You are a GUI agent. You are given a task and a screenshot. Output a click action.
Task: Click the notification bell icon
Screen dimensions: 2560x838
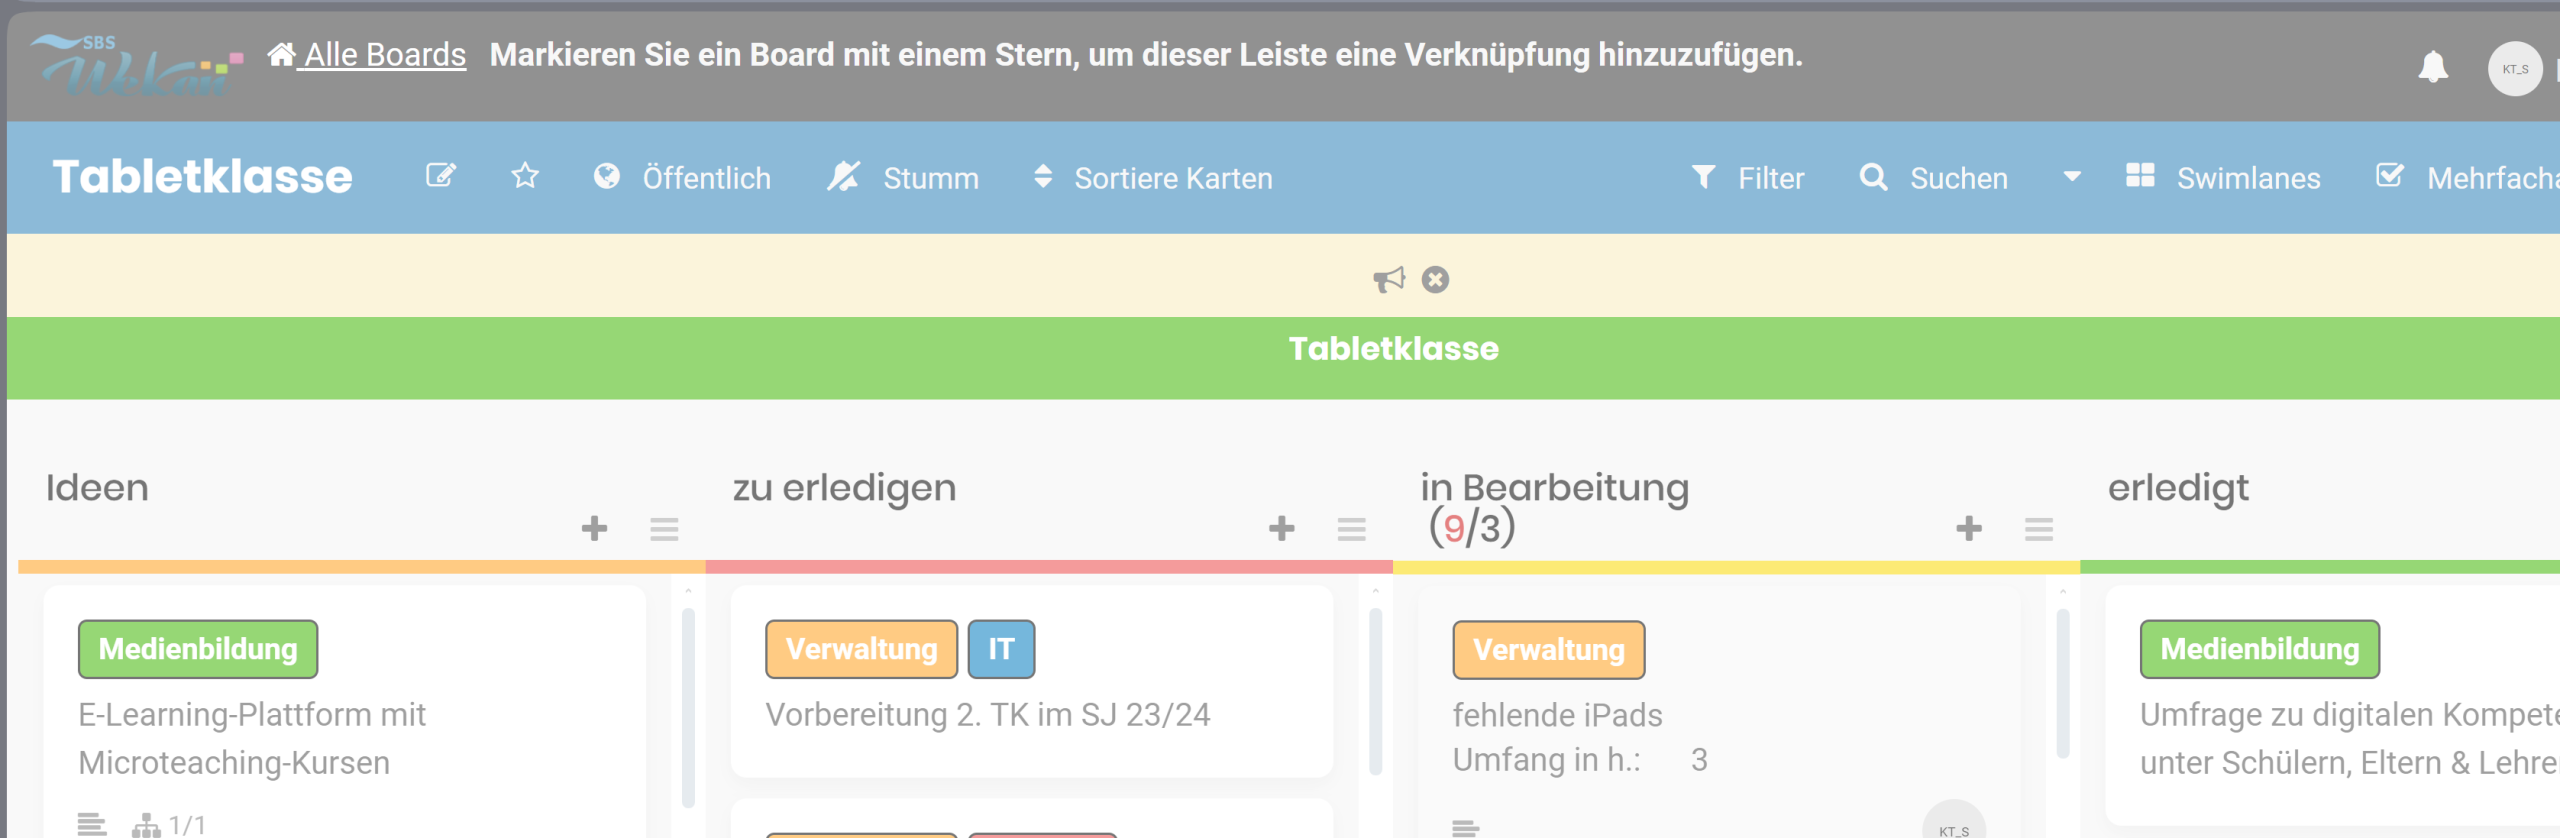click(2432, 68)
